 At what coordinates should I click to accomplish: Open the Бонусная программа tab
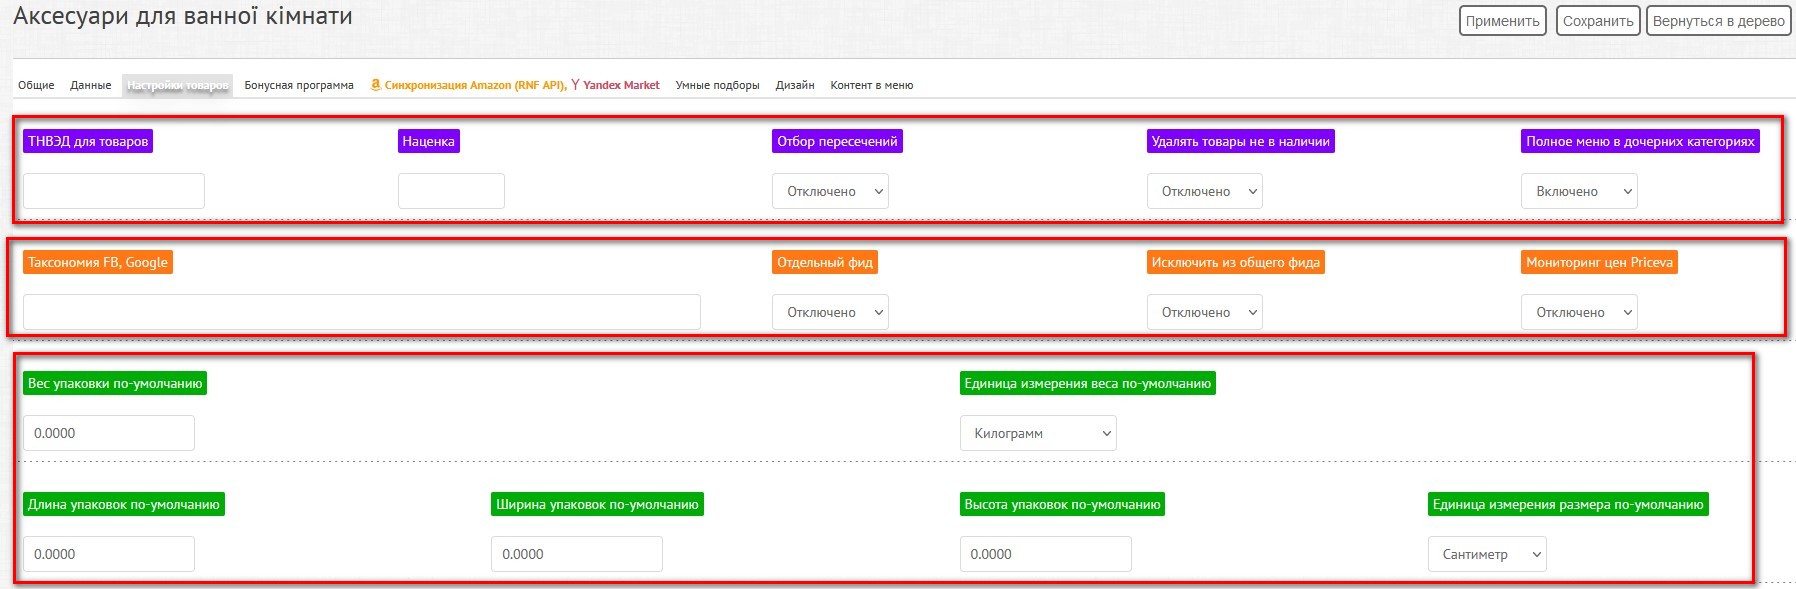(x=298, y=86)
